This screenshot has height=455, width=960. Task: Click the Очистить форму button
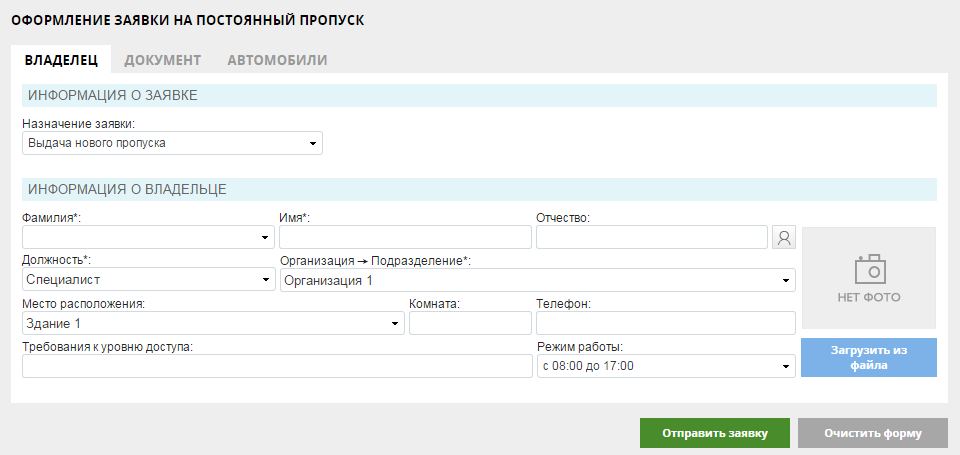click(x=872, y=433)
